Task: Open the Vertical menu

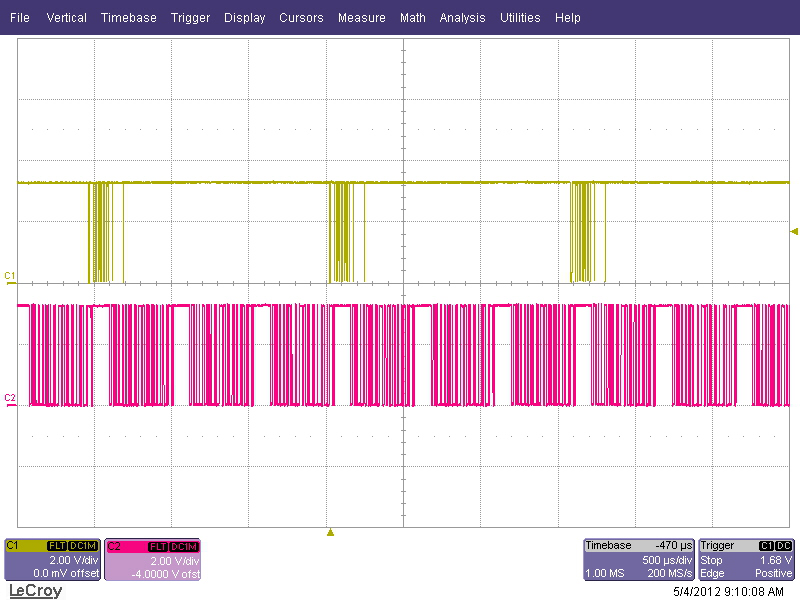Action: 66,17
